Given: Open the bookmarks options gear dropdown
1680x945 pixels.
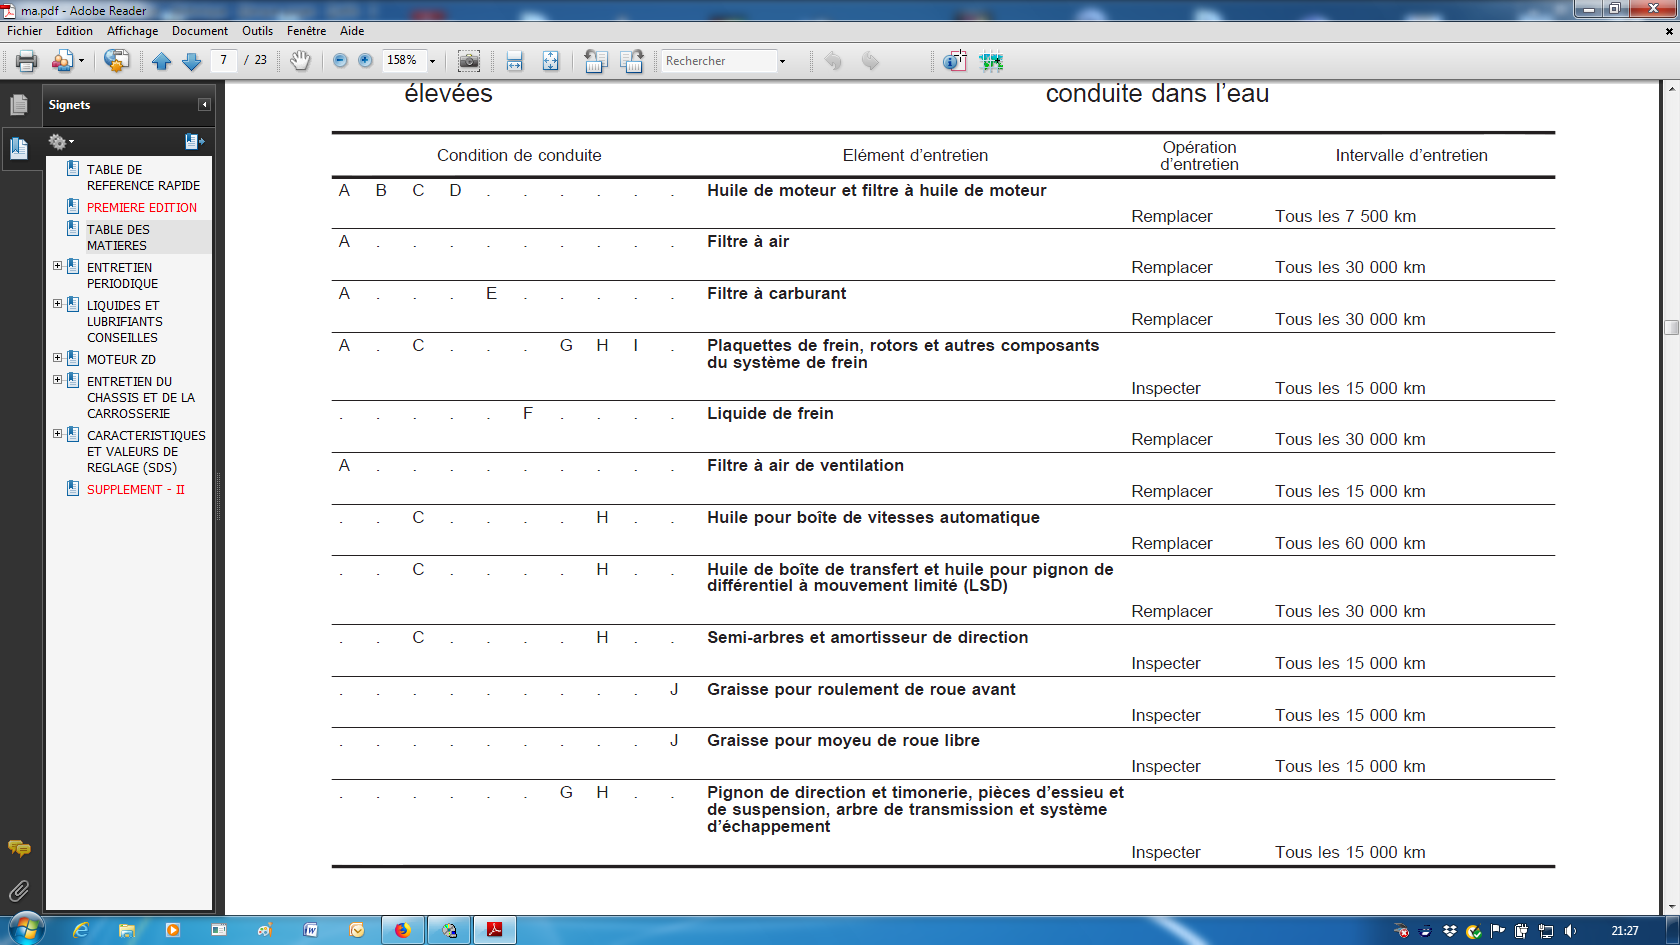Looking at the screenshot, I should (61, 142).
